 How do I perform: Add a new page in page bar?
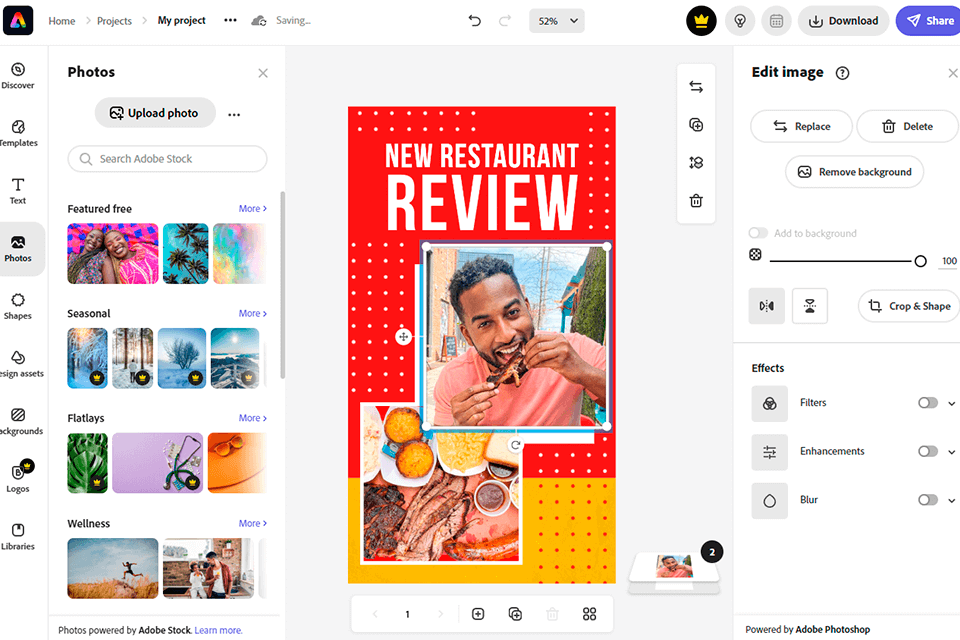point(478,614)
